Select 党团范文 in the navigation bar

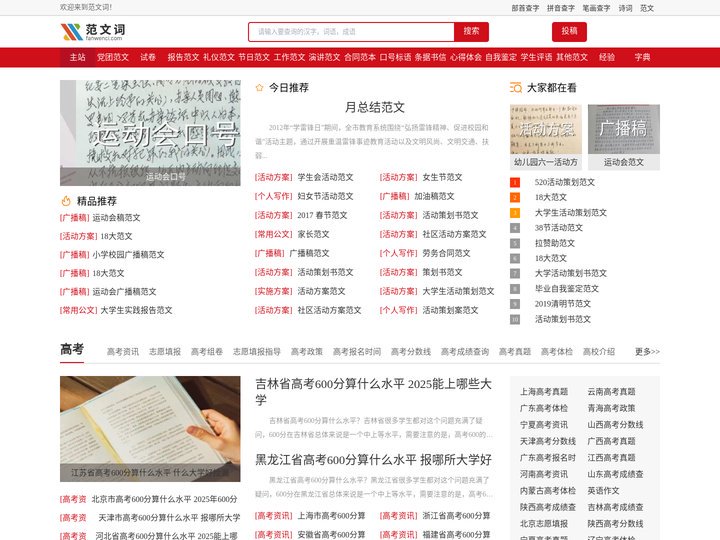tap(113, 57)
